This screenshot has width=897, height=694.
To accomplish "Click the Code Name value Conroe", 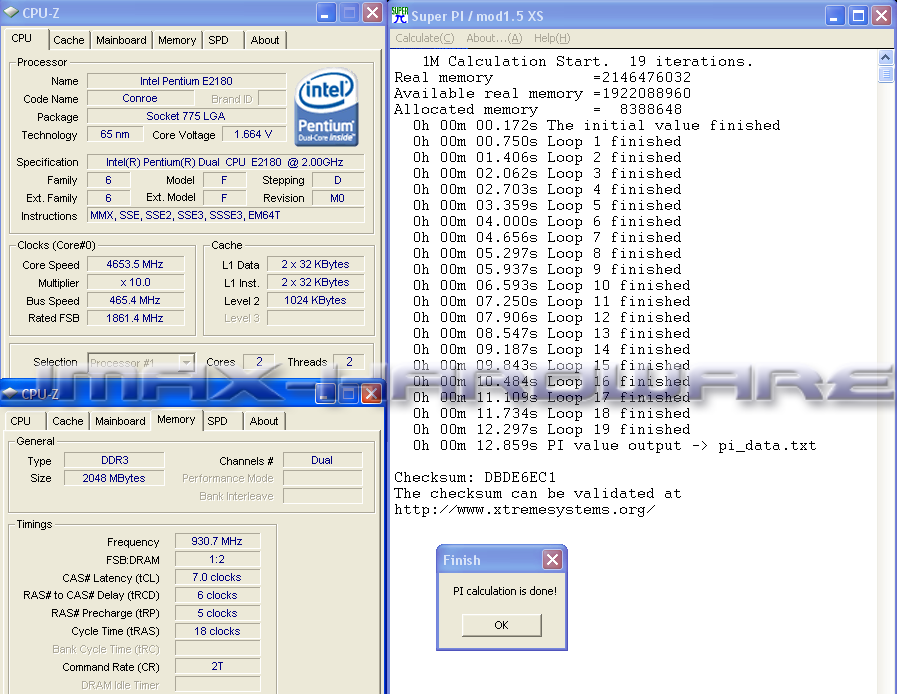I will tap(140, 98).
